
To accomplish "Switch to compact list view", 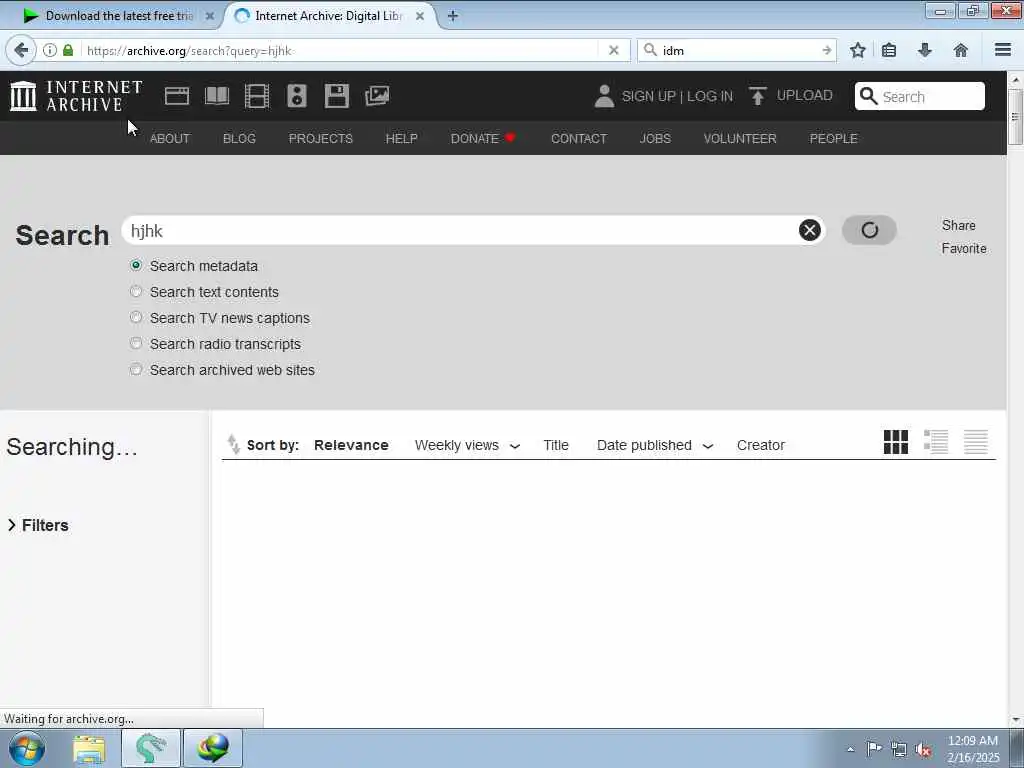I will coord(976,442).
